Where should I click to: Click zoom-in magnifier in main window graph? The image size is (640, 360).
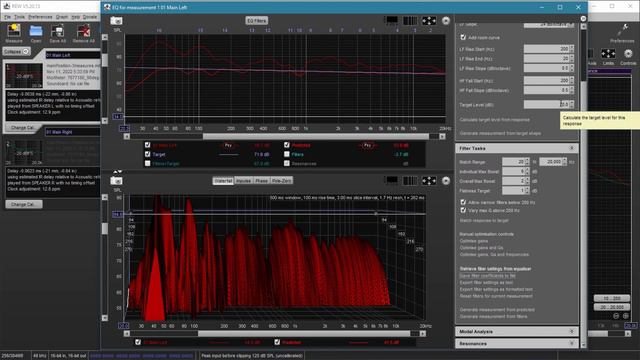click(626, 316)
